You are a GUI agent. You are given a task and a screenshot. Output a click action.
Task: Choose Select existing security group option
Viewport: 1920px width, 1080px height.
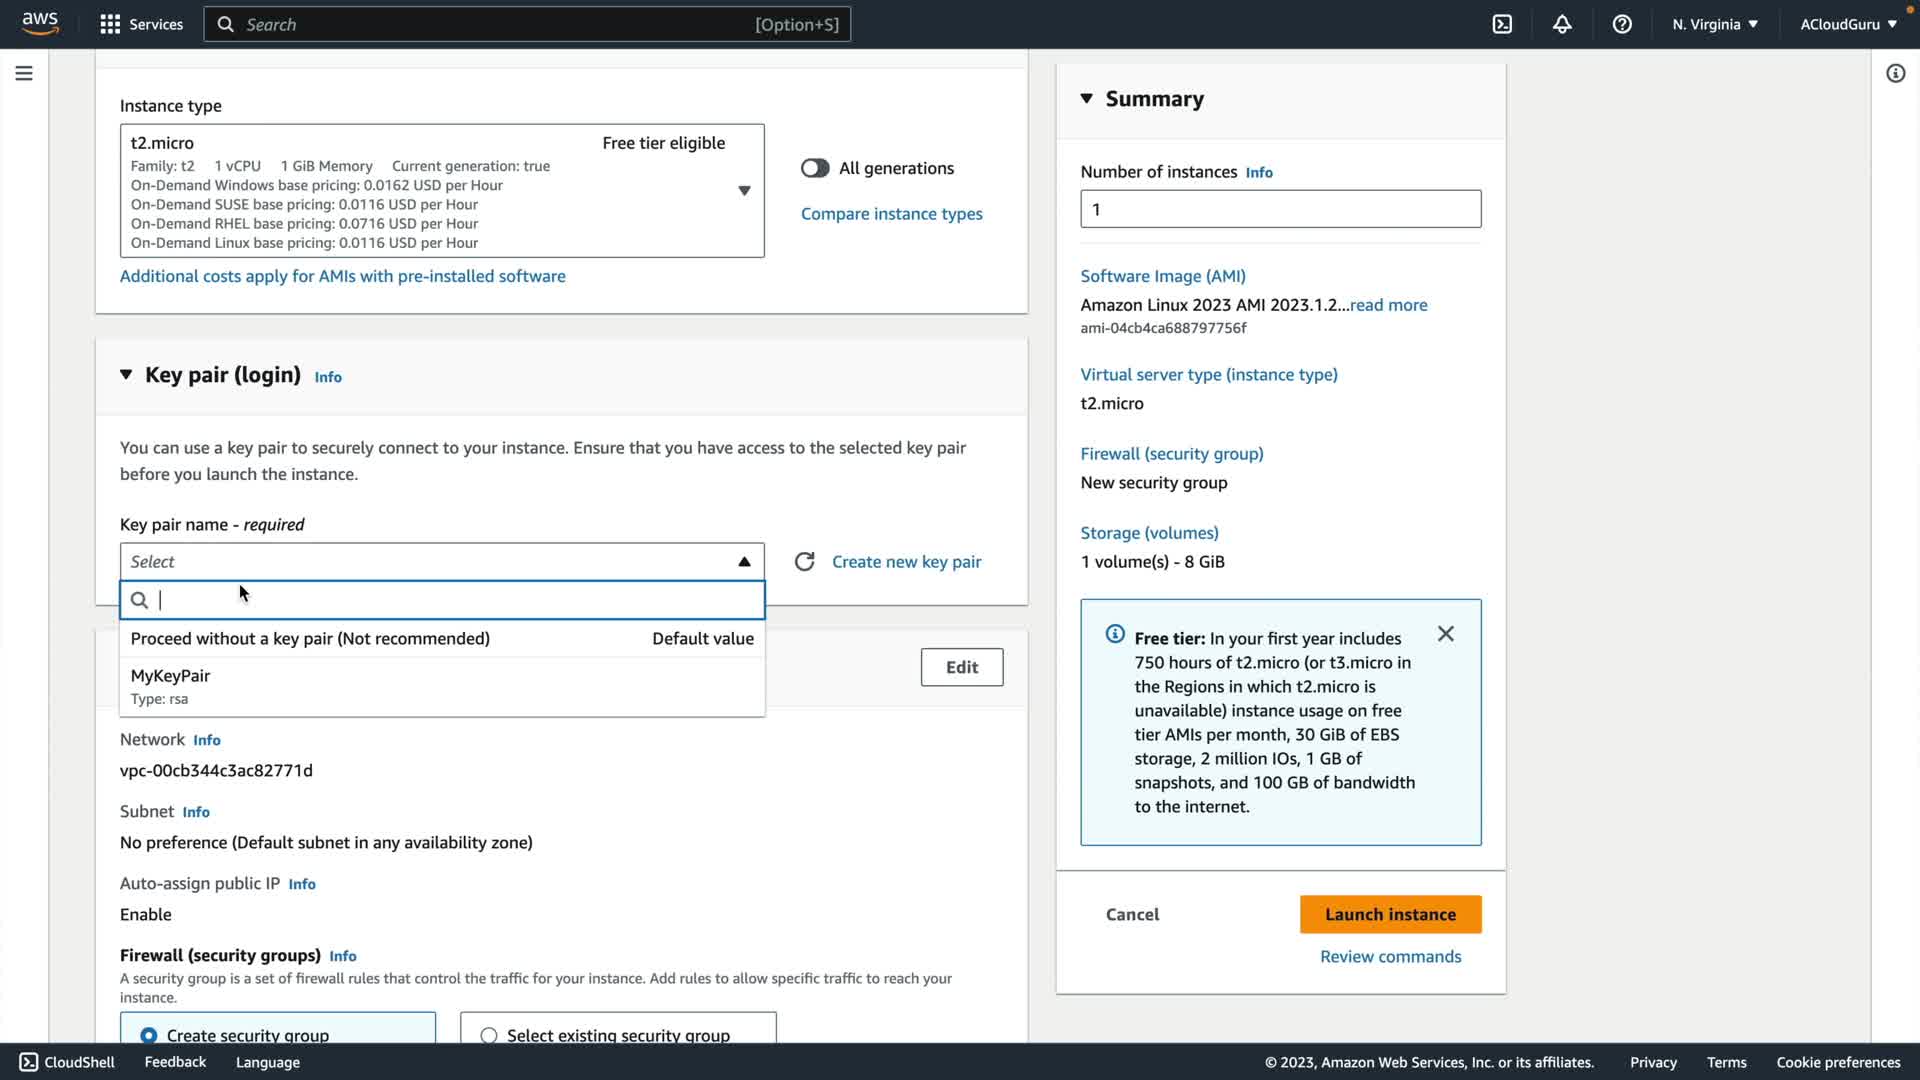tap(489, 1035)
